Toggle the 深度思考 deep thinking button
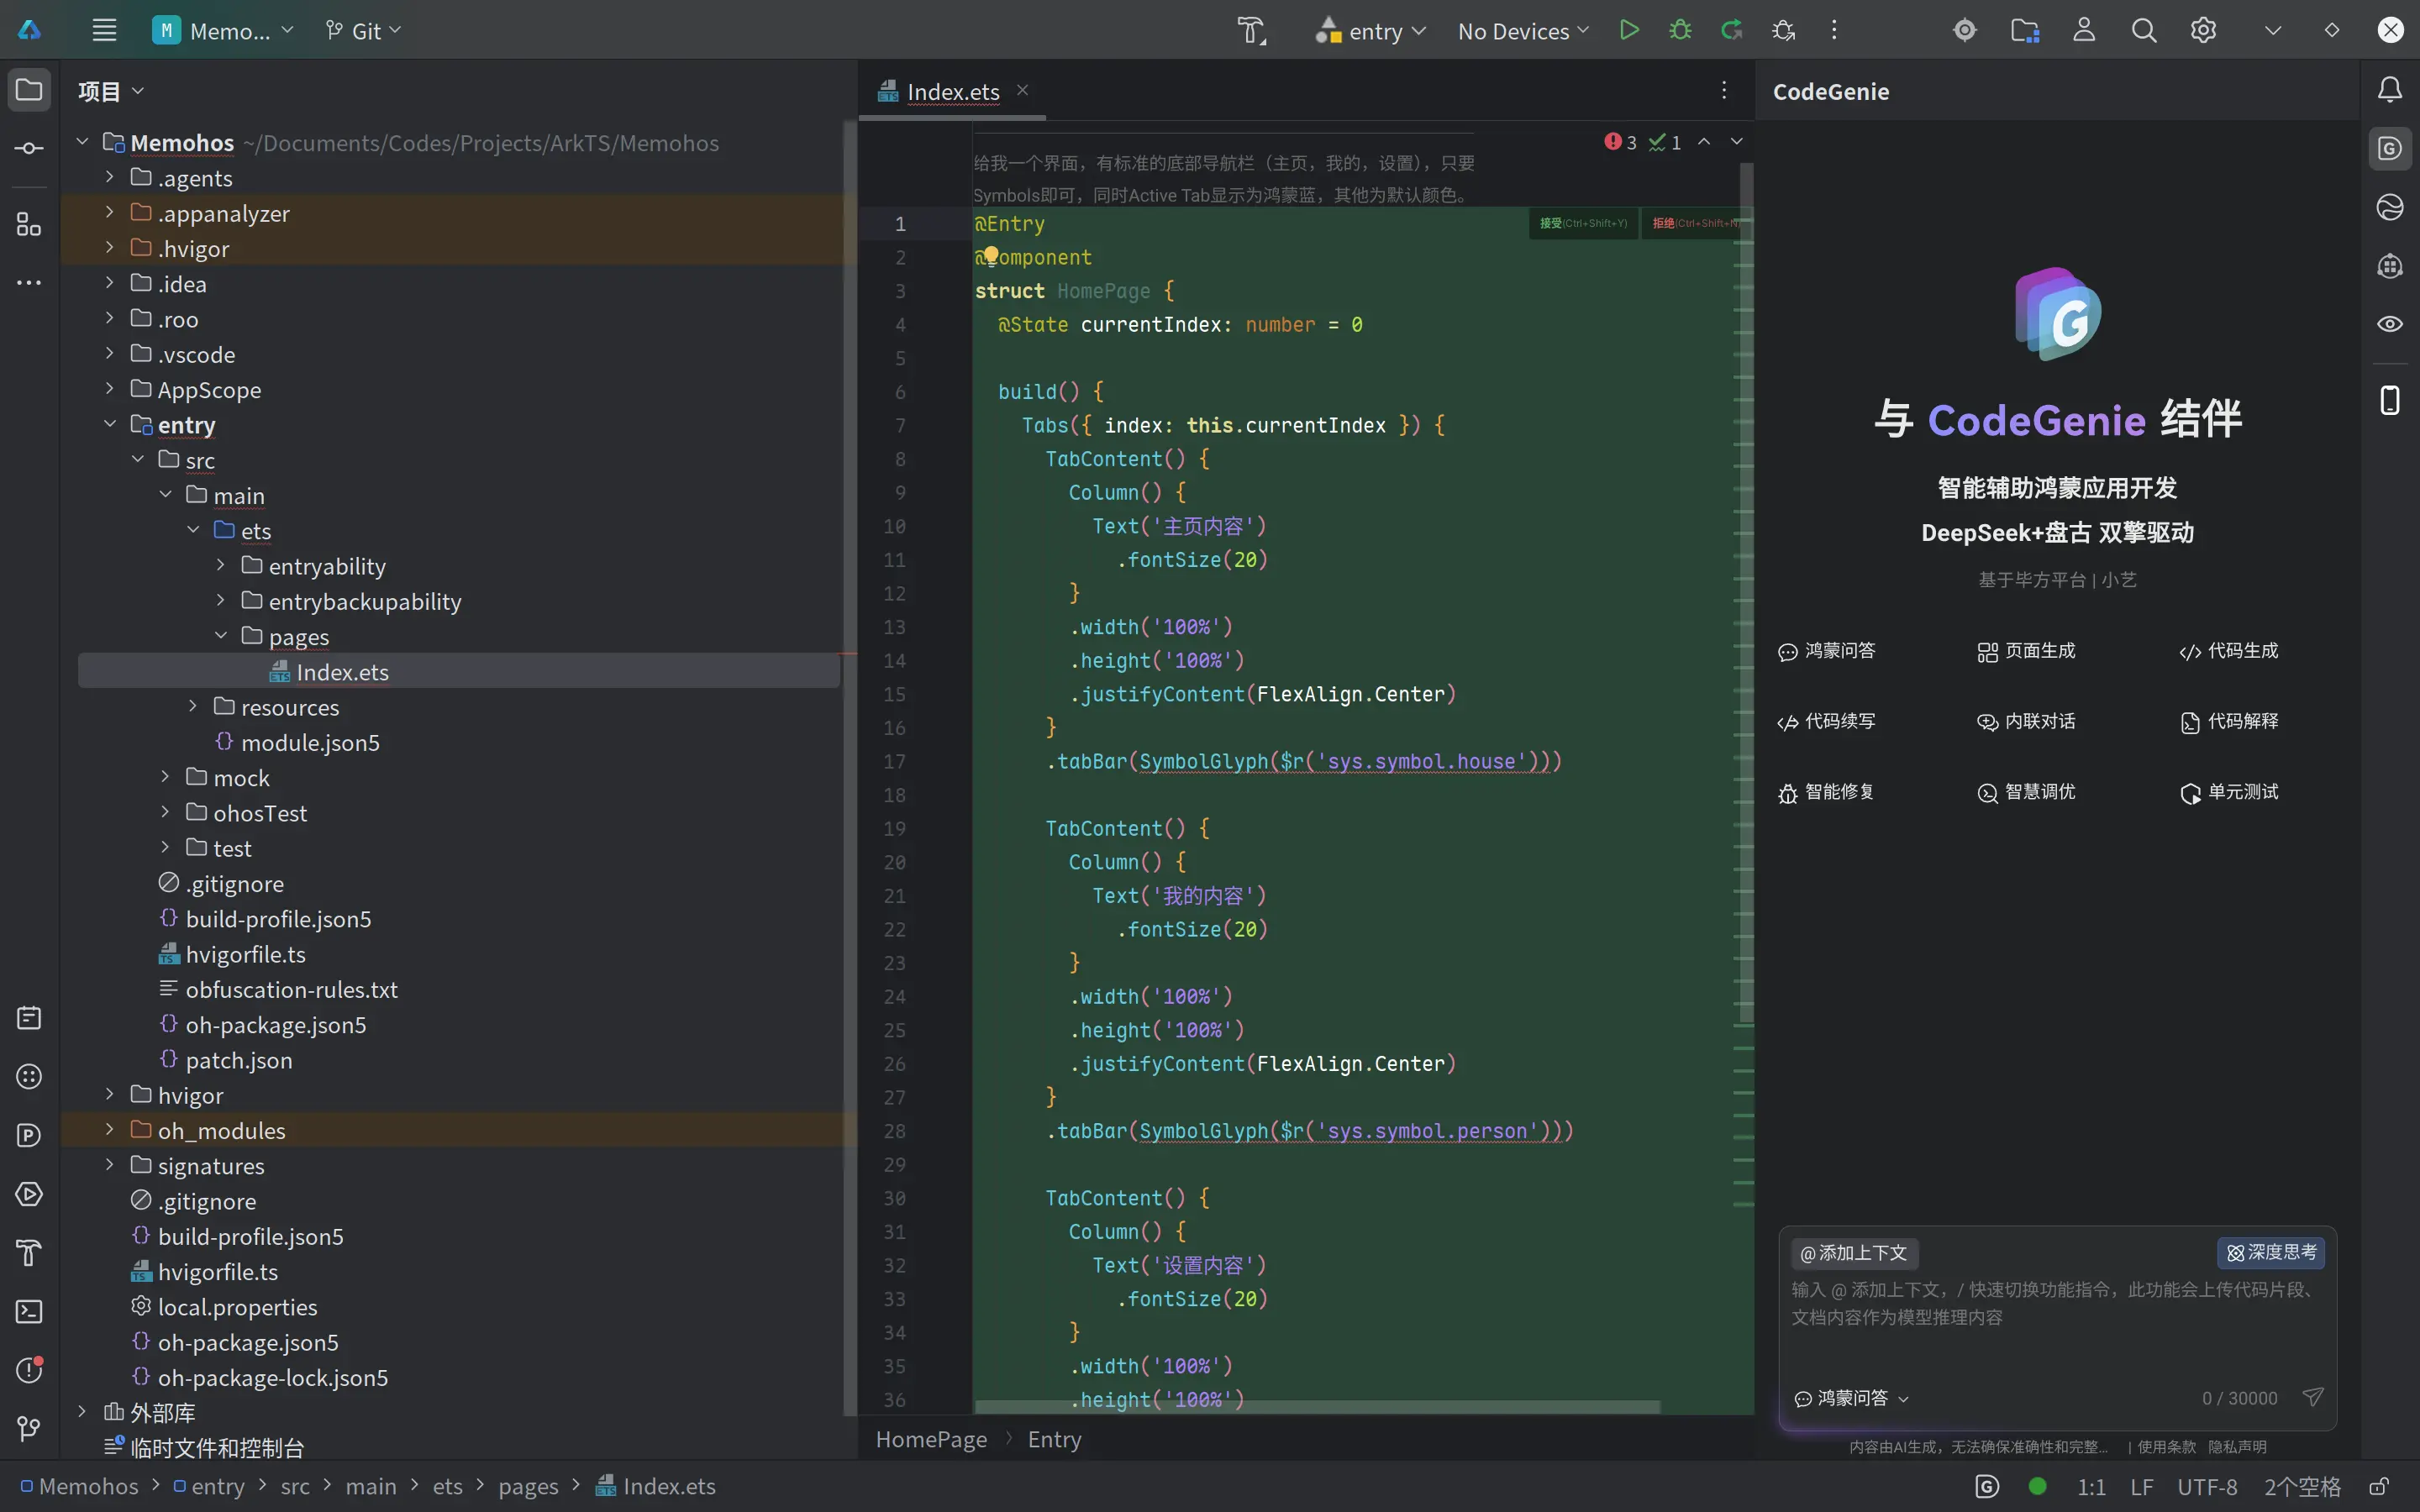This screenshot has width=2420, height=1512. (x=2271, y=1252)
